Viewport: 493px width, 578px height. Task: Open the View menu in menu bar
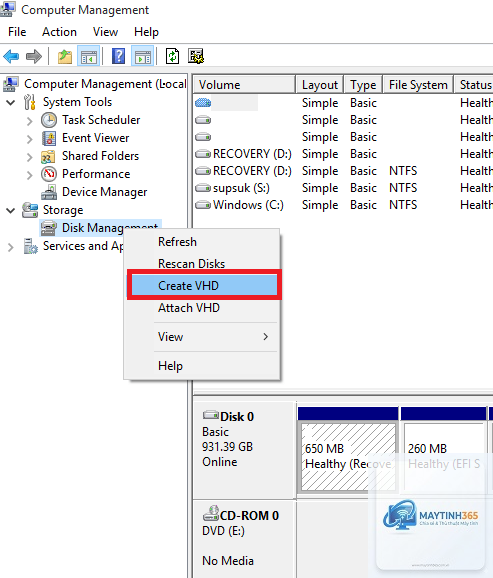(x=105, y=32)
